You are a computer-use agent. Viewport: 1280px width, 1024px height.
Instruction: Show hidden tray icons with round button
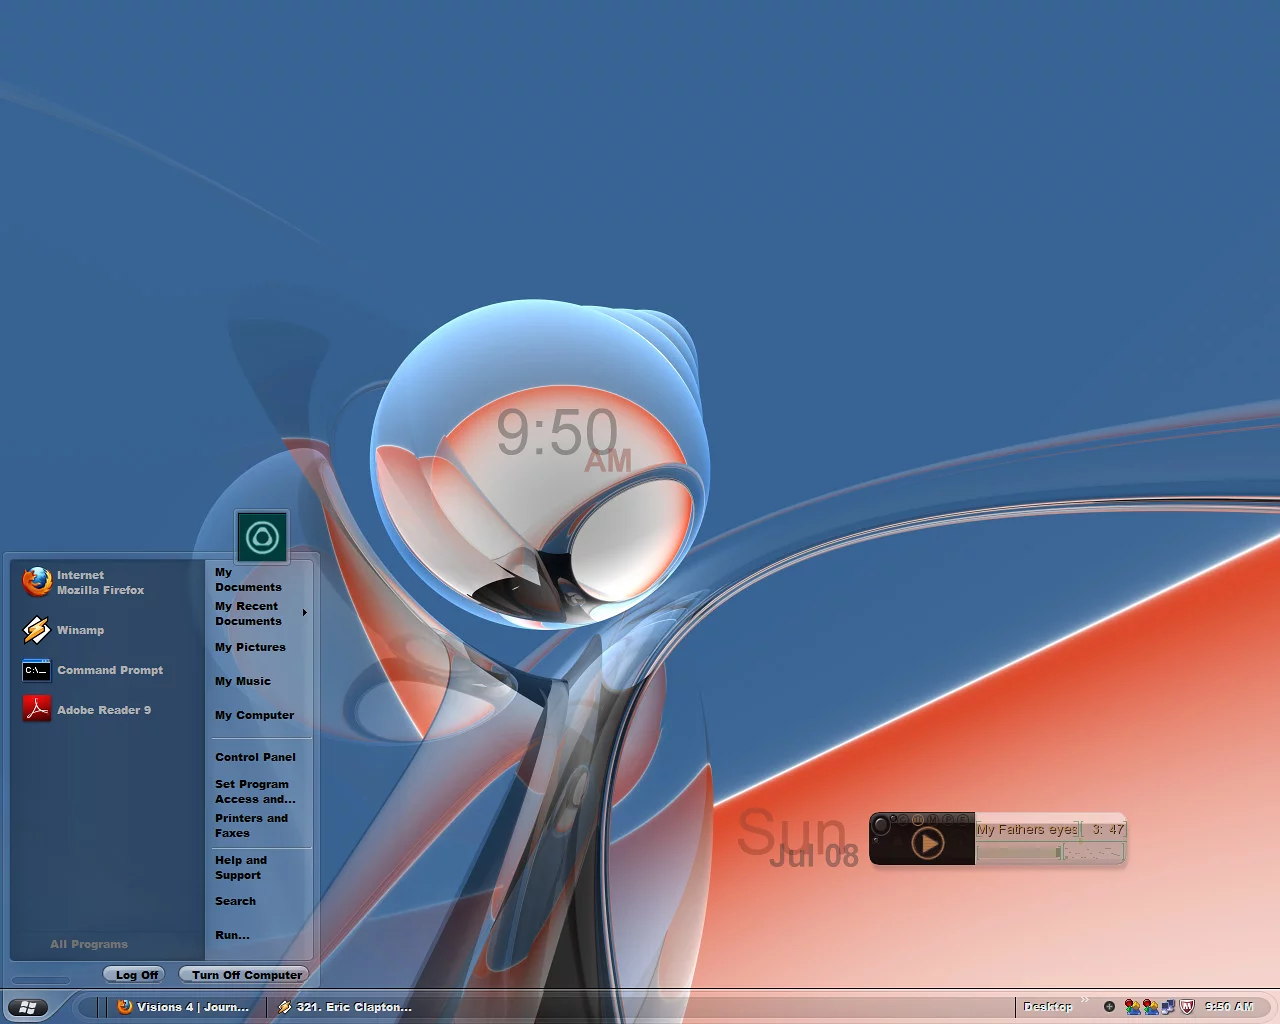click(x=1109, y=1007)
